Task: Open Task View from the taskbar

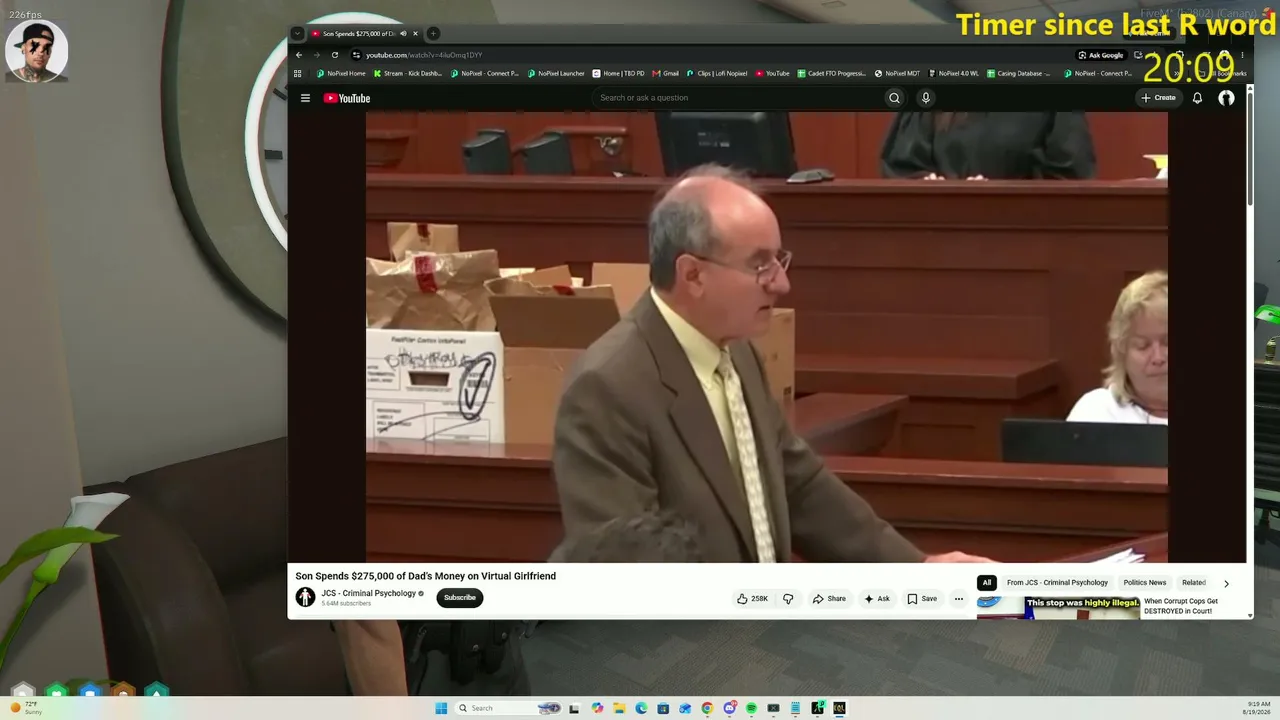Action: pos(574,708)
